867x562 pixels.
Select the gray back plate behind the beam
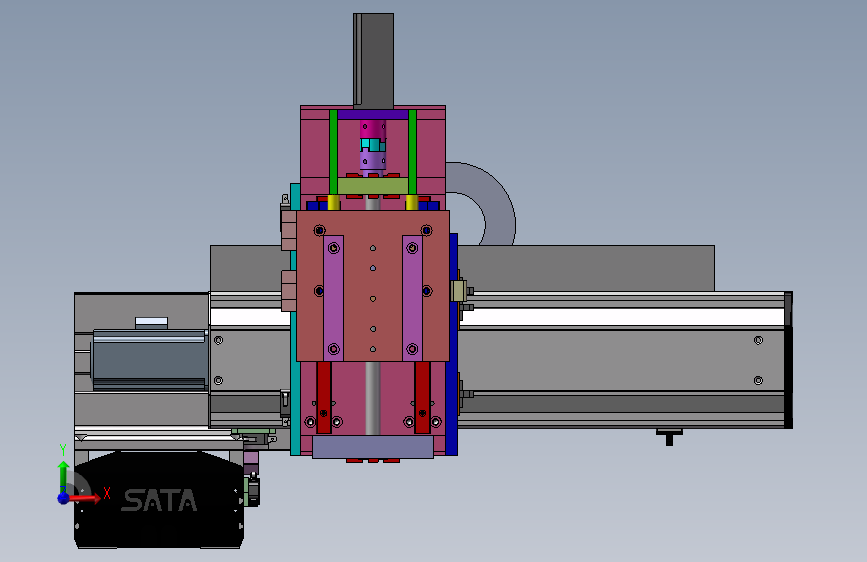pos(586,268)
